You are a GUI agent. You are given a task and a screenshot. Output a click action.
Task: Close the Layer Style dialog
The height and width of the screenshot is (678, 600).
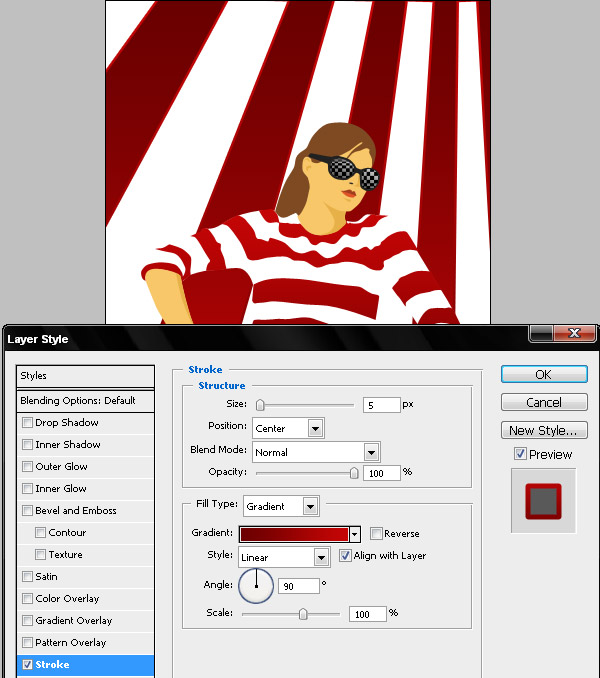point(574,333)
